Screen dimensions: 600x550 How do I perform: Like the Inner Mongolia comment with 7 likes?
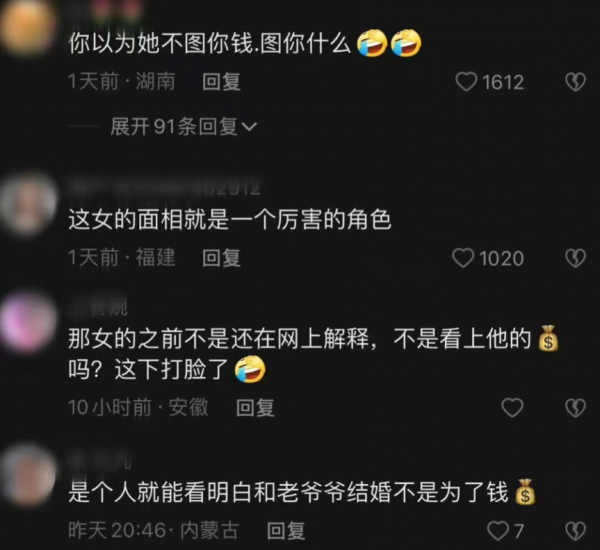[x=498, y=531]
